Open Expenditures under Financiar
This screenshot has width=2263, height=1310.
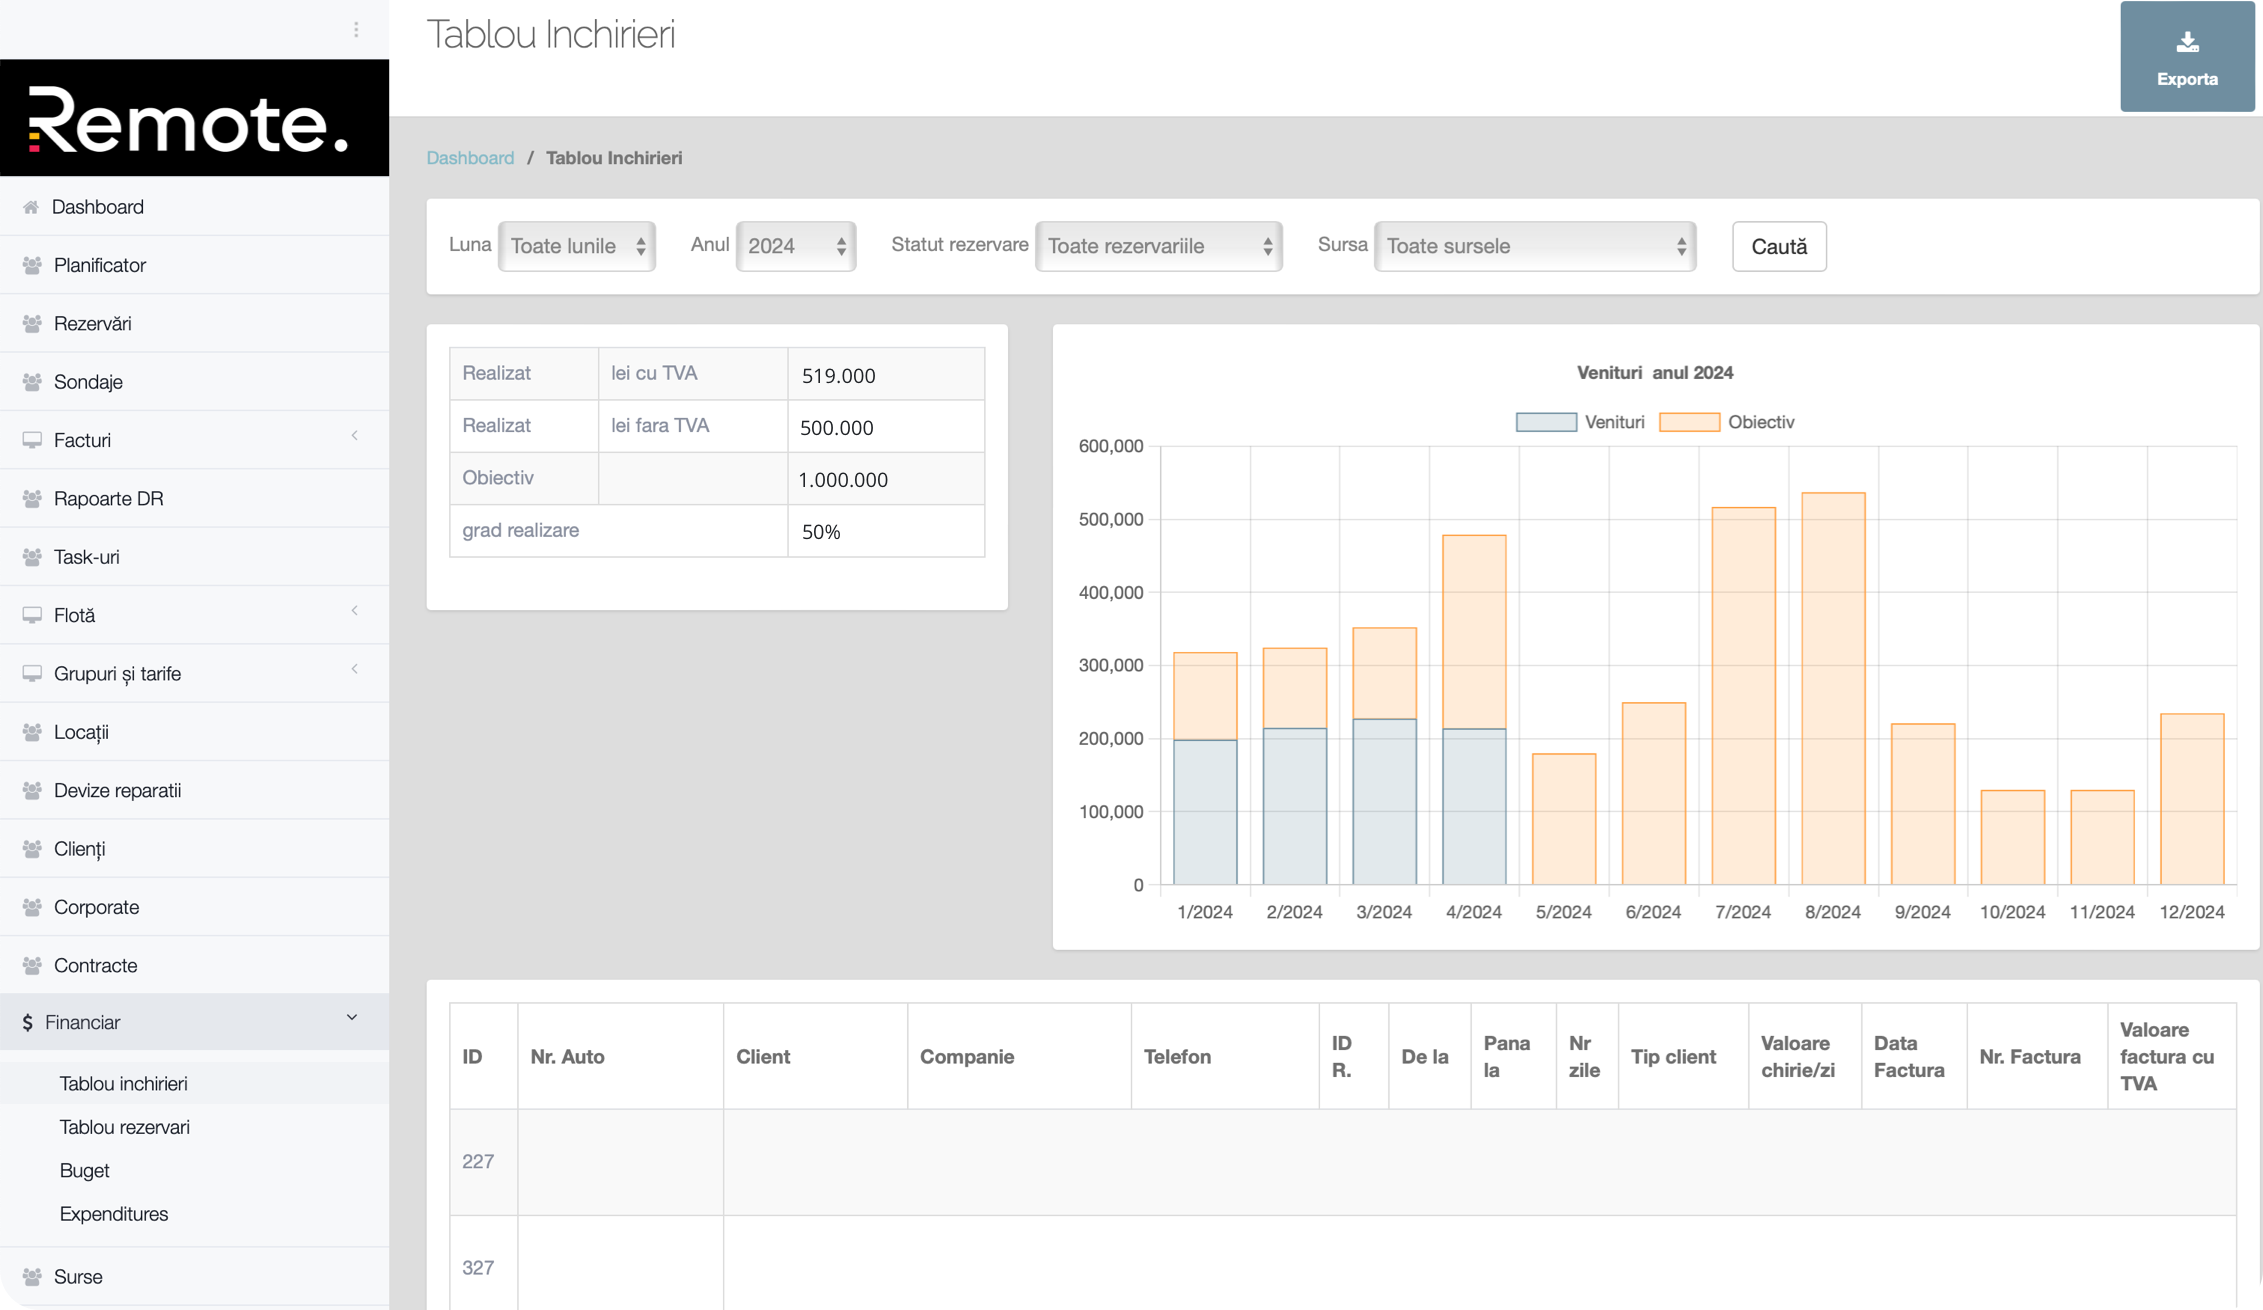tap(114, 1214)
